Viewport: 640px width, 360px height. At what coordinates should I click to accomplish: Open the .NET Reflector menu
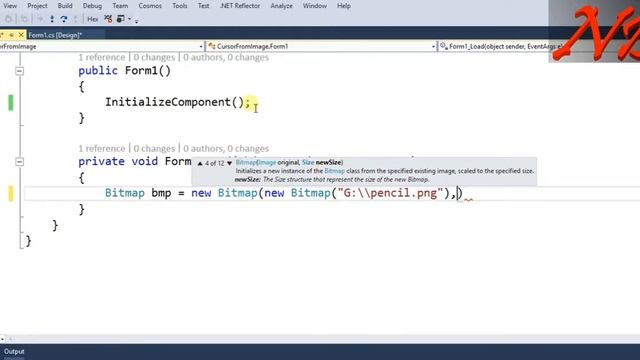[240, 6]
